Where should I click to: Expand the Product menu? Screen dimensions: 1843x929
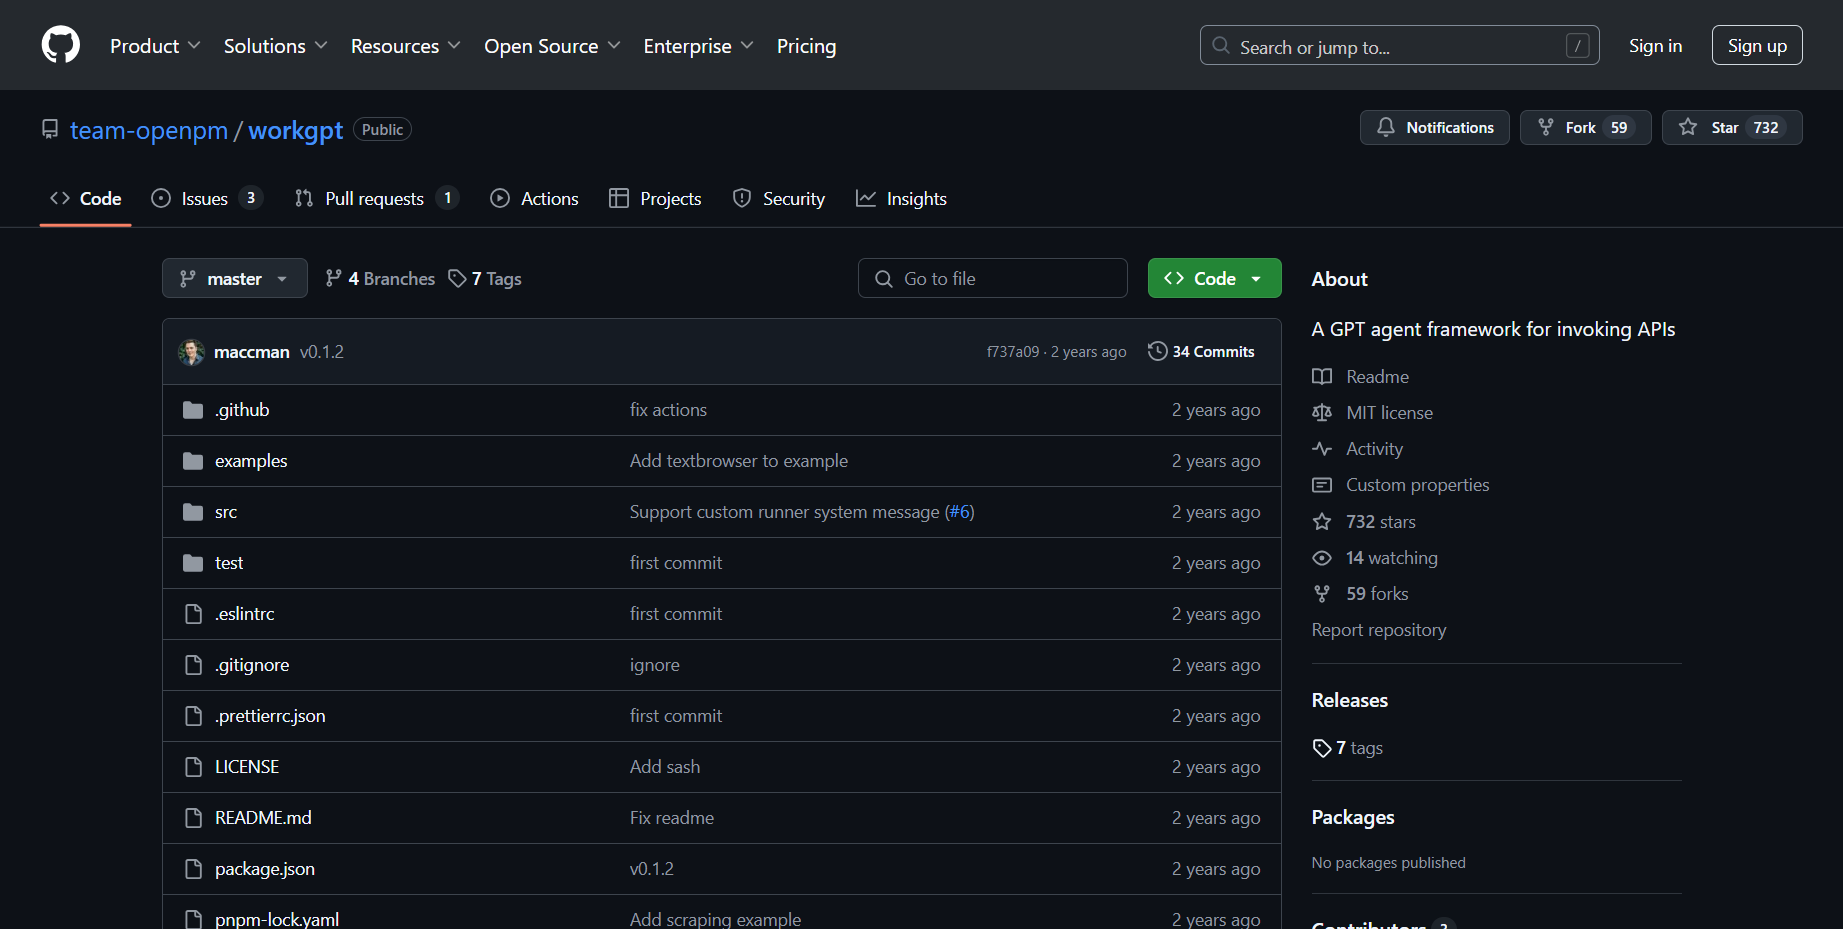(x=155, y=46)
